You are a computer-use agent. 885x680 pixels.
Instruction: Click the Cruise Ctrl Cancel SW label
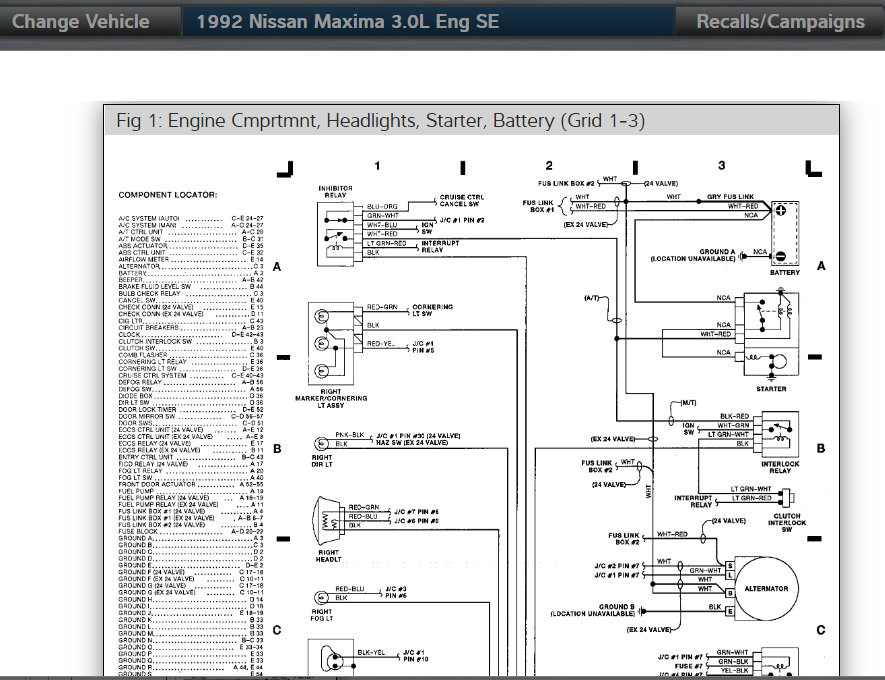point(461,202)
